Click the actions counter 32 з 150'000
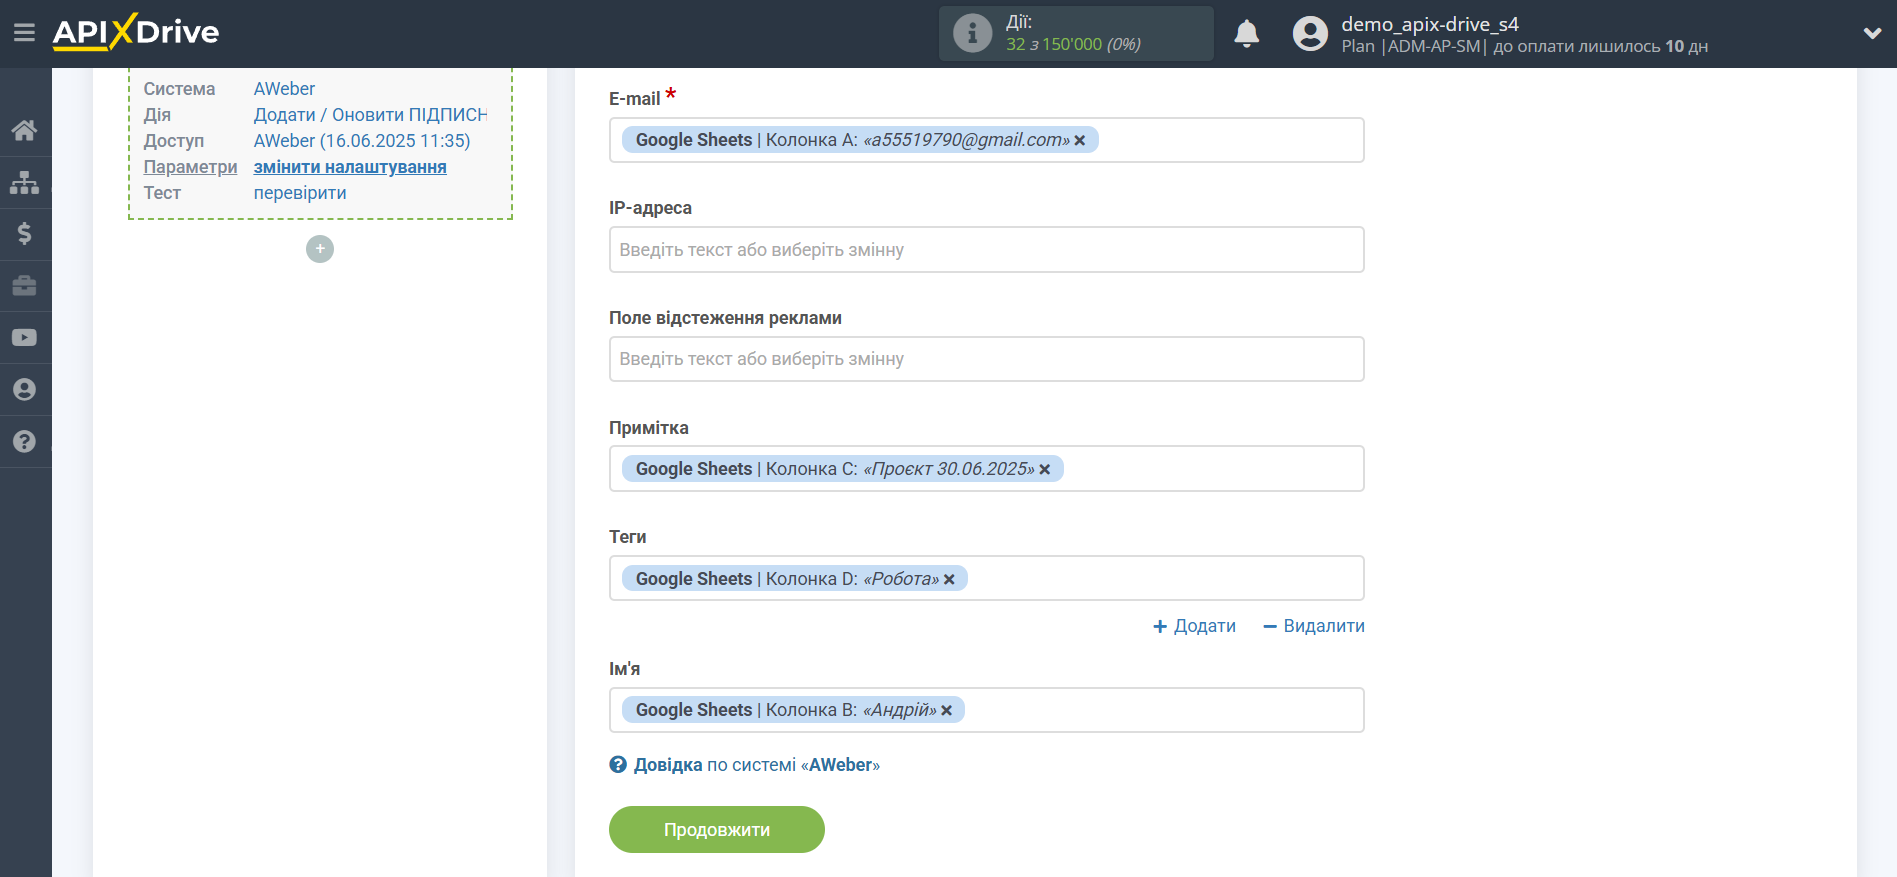This screenshot has height=877, width=1897. click(x=1073, y=45)
